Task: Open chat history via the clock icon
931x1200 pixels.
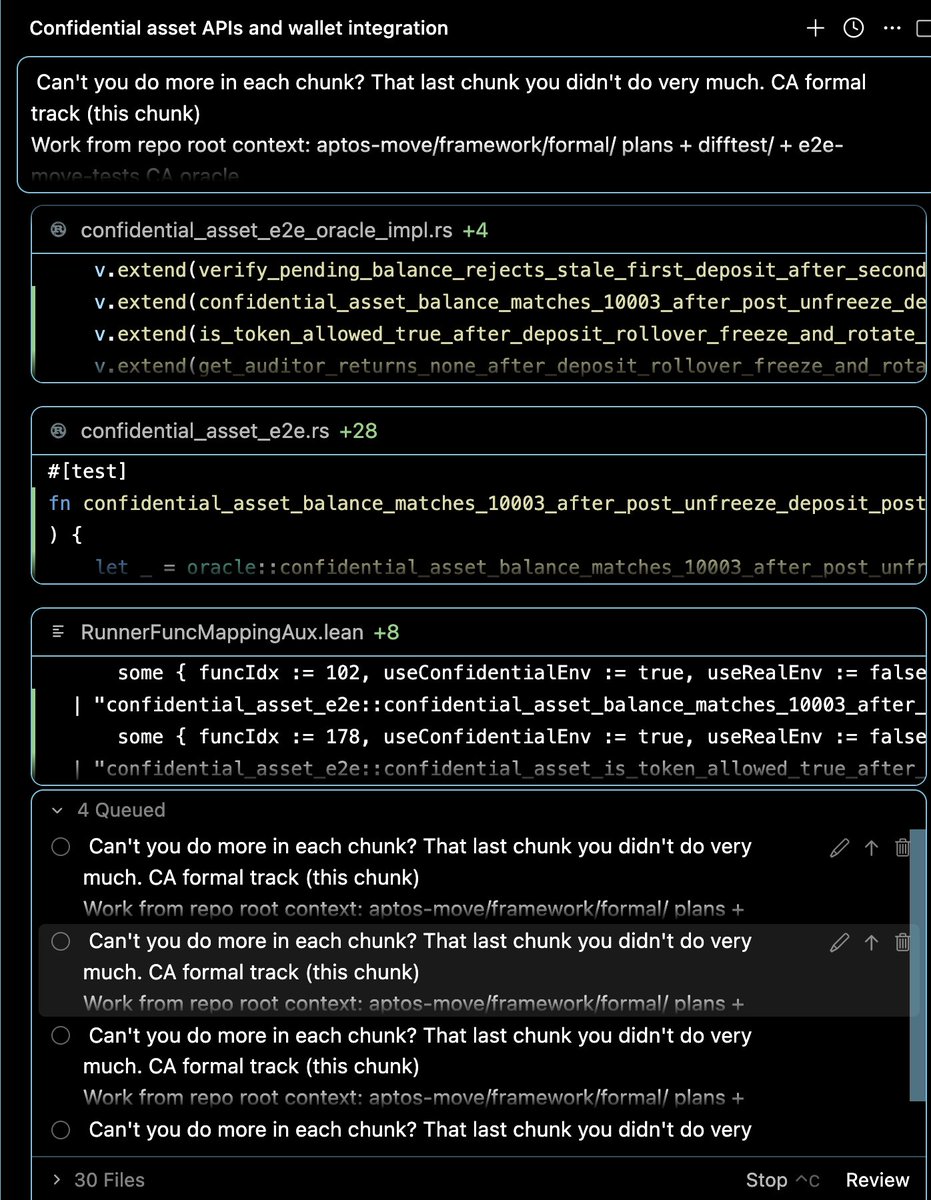Action: click(853, 28)
